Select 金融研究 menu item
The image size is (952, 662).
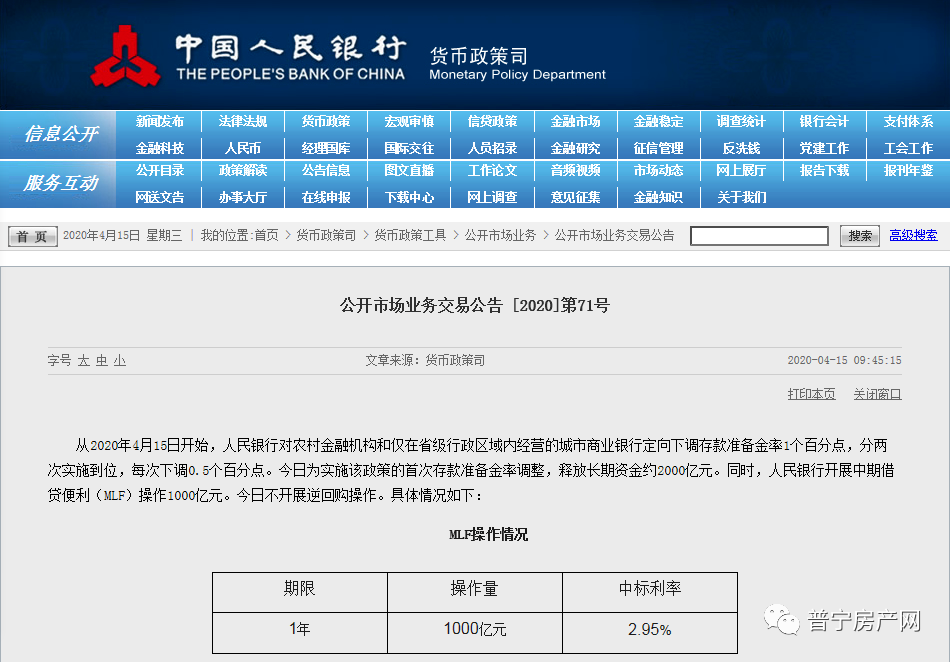click(x=576, y=148)
